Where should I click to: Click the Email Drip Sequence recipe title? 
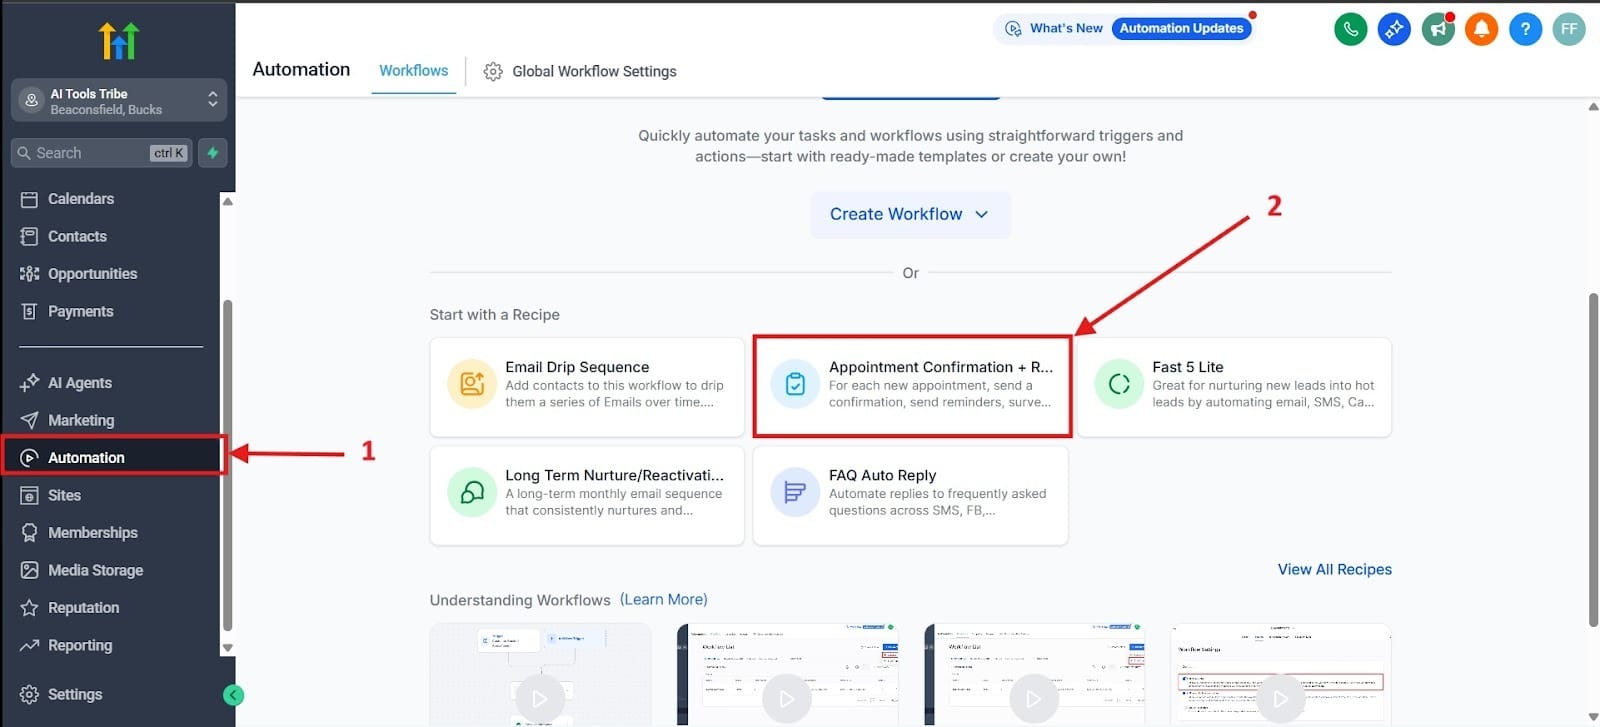[x=577, y=367]
